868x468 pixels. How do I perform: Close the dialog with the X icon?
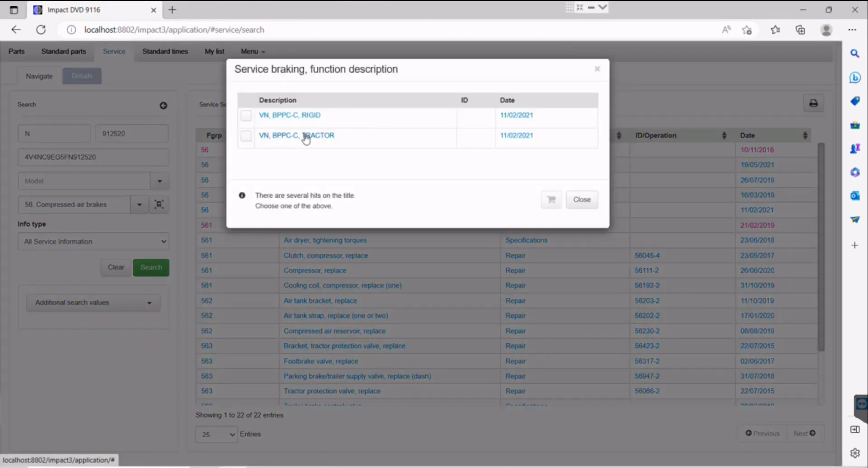pos(597,70)
